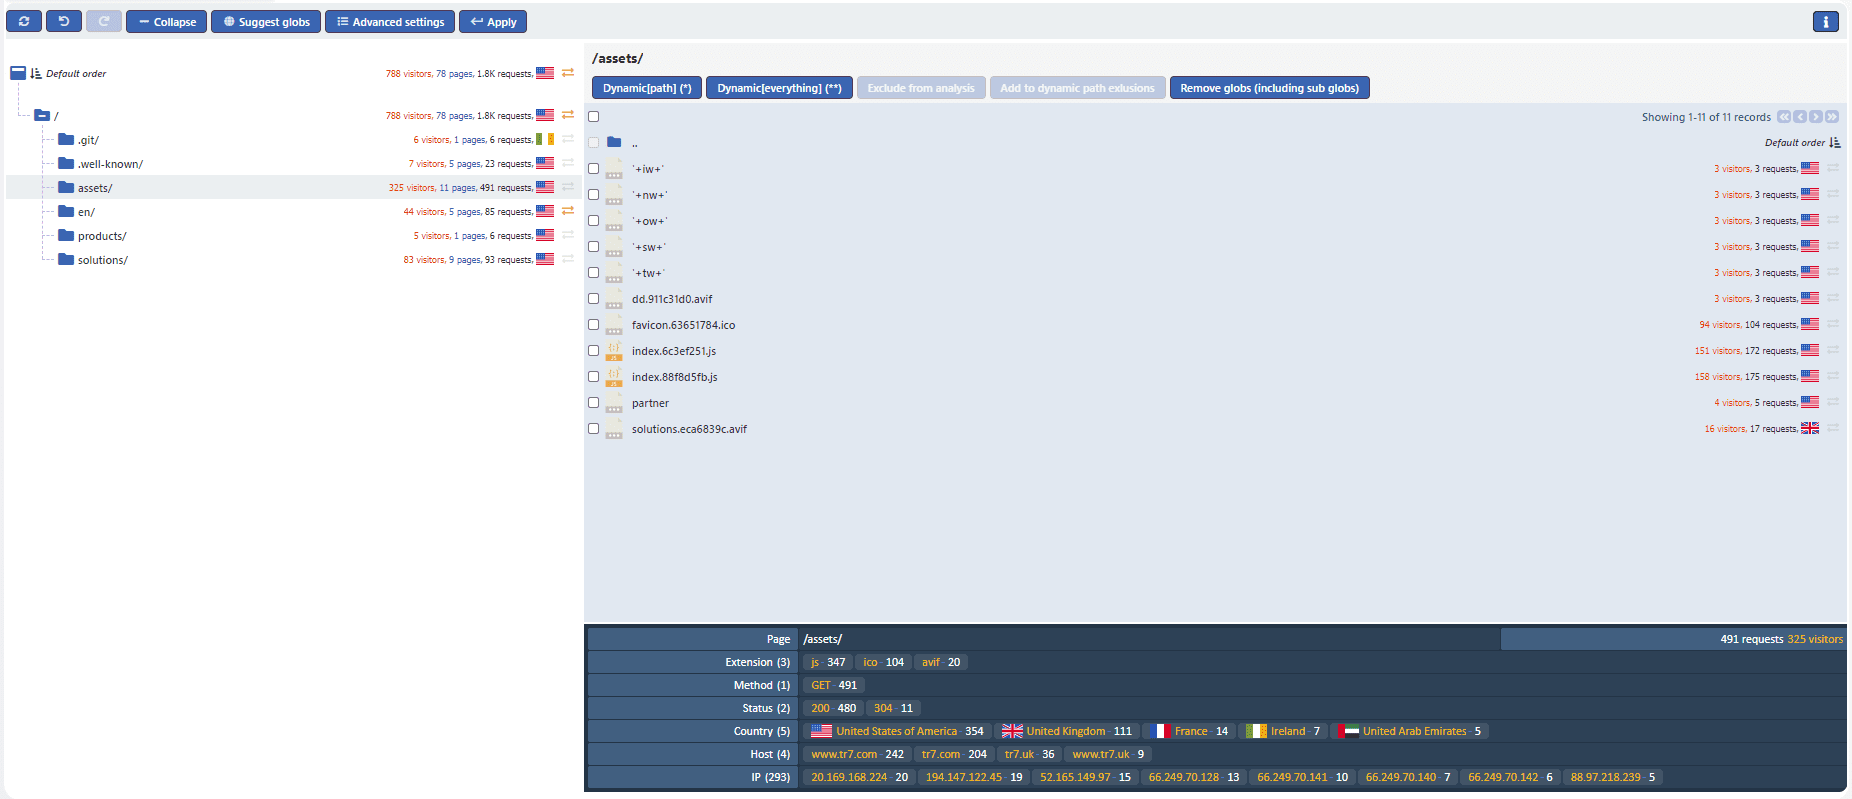Click the Suggest globs button
The image size is (1852, 799).
pyautogui.click(x=266, y=21)
